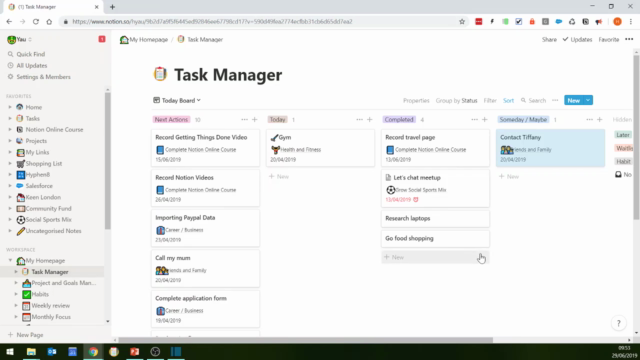Open All Updates in sidebar
This screenshot has height=360, width=640.
point(27,65)
